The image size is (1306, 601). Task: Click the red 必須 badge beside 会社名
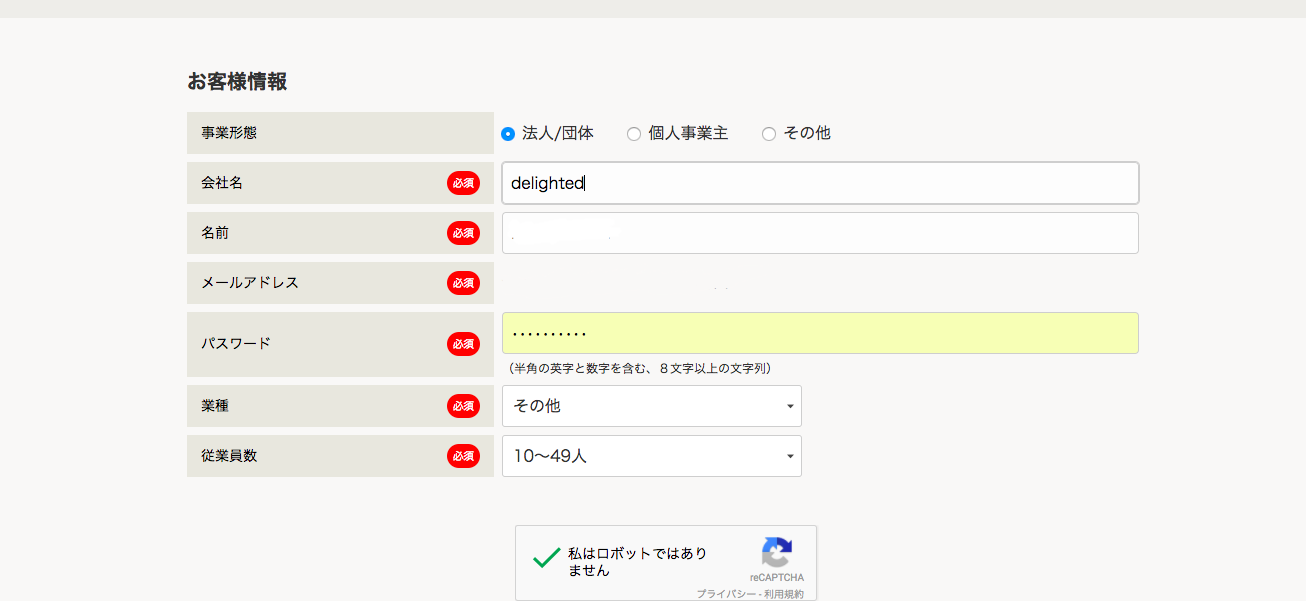click(x=463, y=183)
